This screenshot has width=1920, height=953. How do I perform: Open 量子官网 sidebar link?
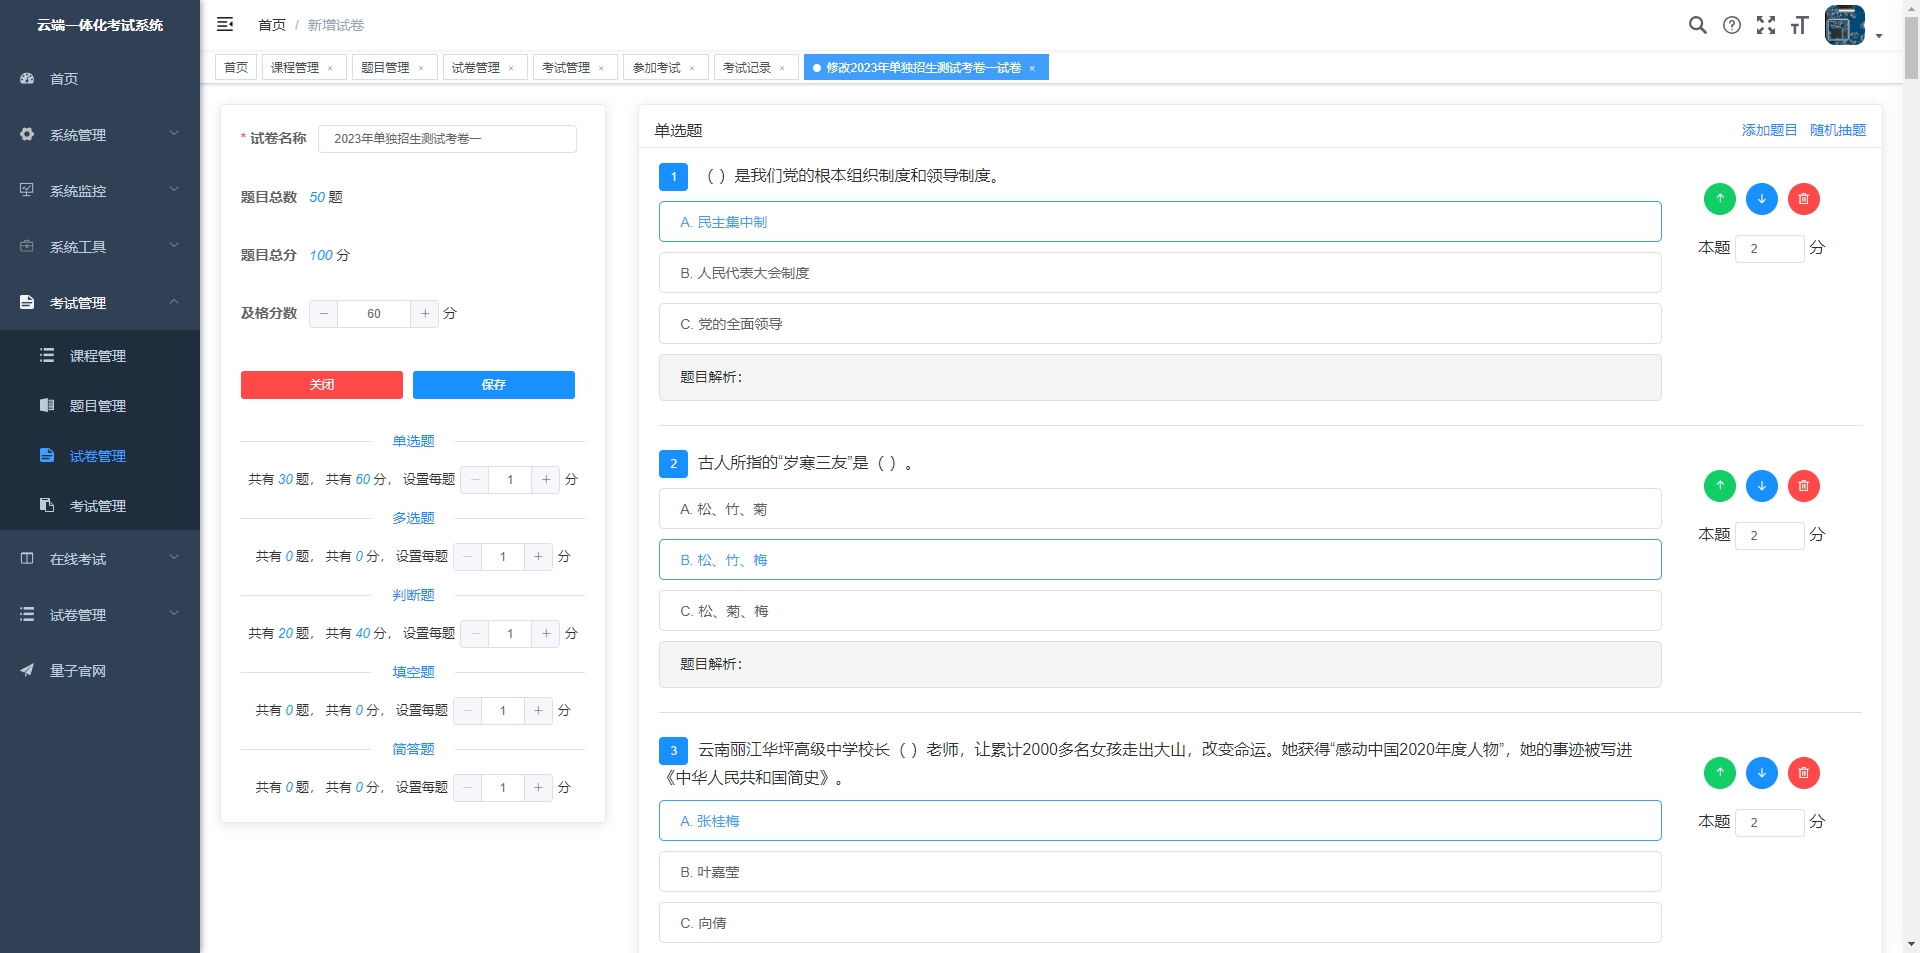tap(100, 671)
